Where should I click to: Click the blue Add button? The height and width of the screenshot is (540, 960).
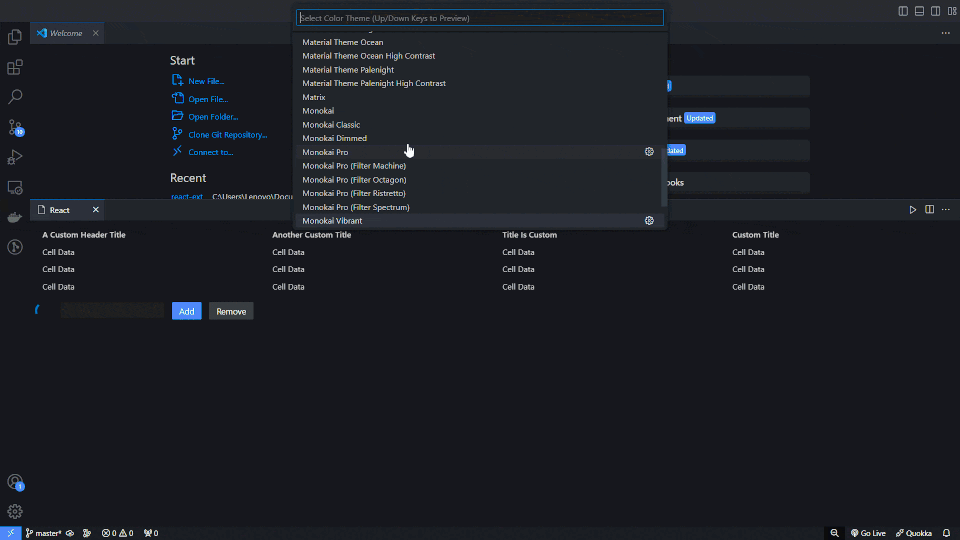[186, 311]
